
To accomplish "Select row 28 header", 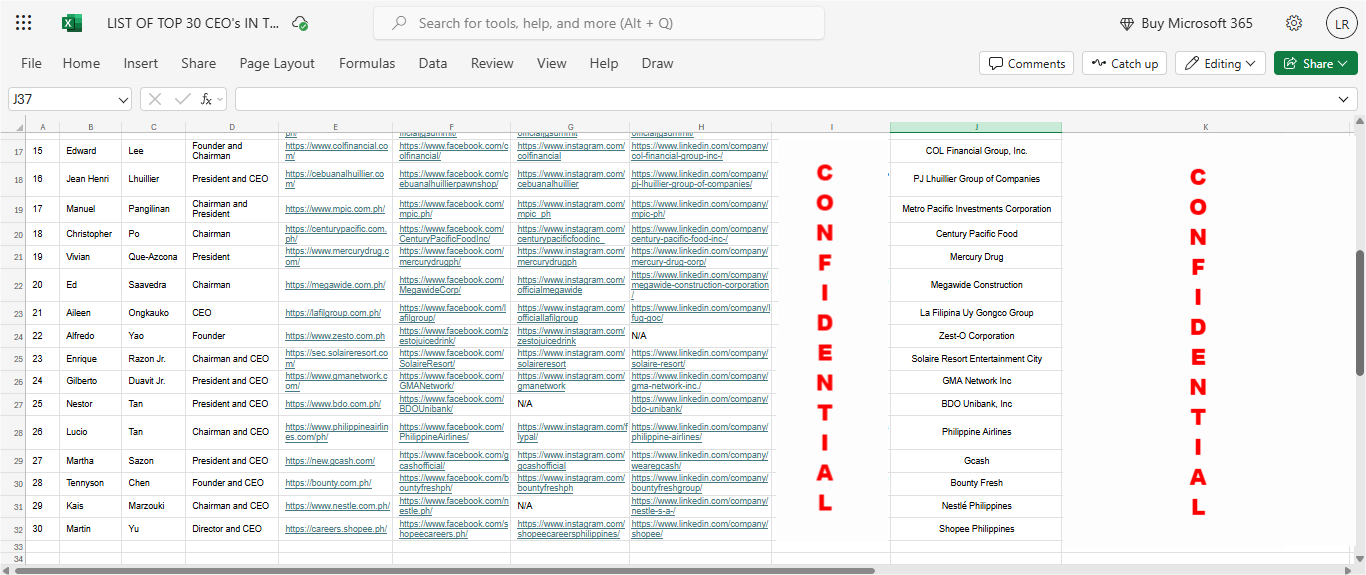I will pos(13,432).
